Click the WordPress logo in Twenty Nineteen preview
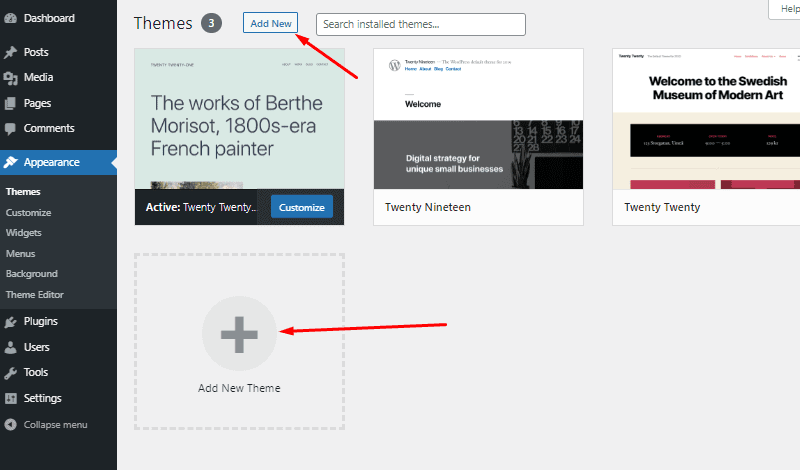 [394, 65]
